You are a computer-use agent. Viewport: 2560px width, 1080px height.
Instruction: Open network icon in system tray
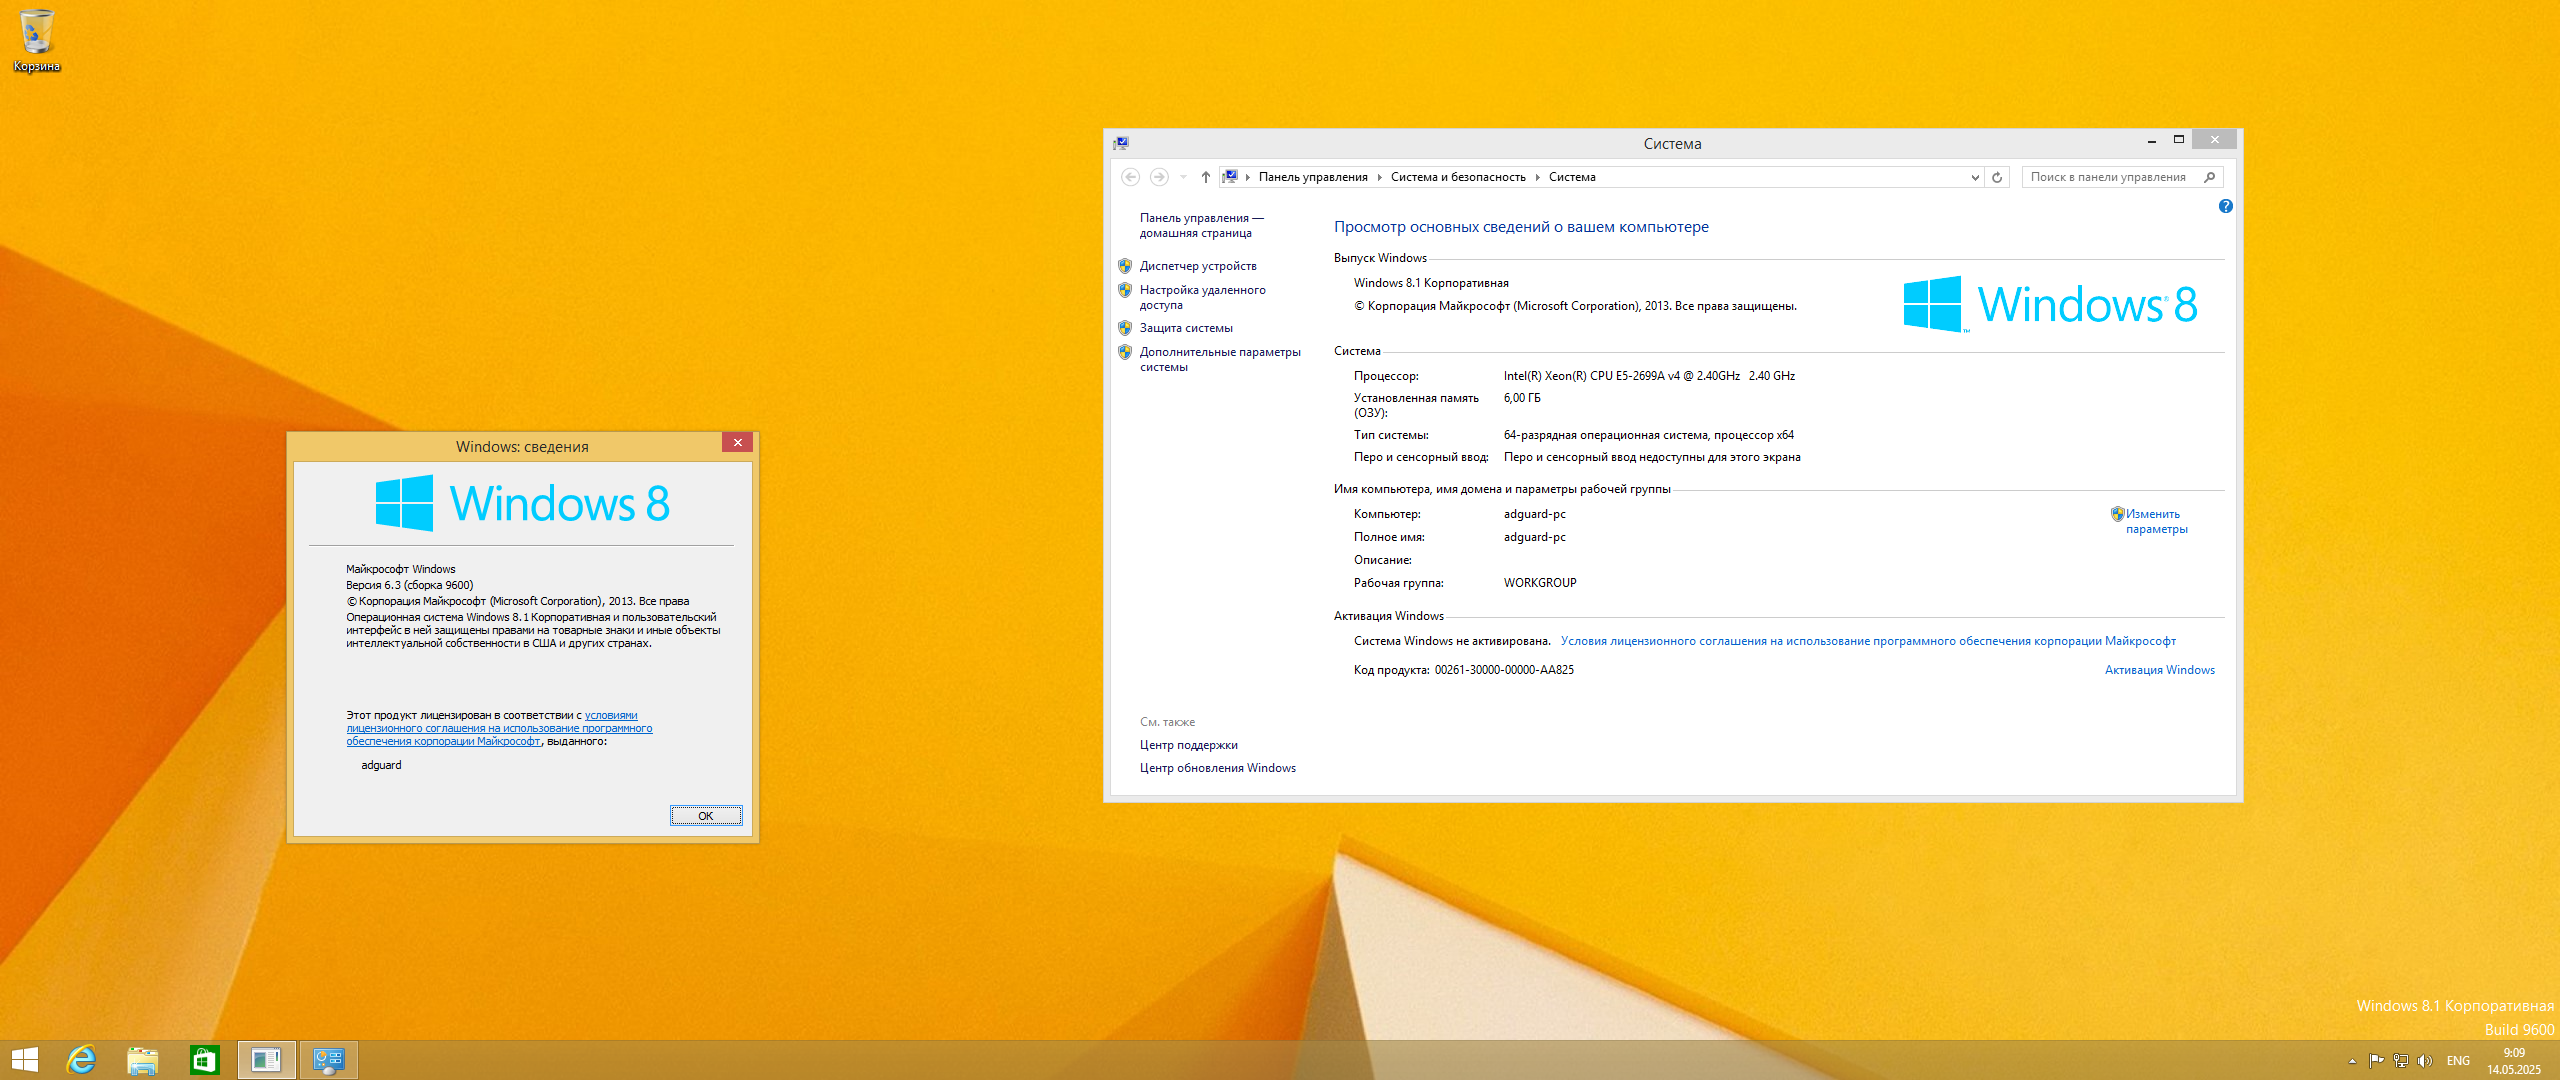2400,1061
